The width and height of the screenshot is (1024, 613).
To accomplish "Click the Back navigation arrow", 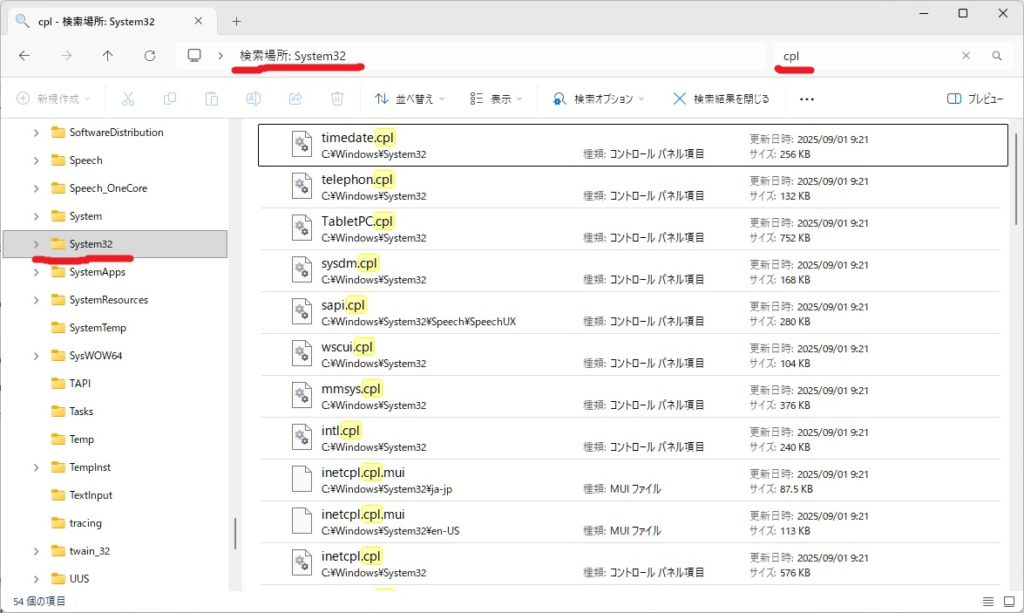I will (25, 56).
